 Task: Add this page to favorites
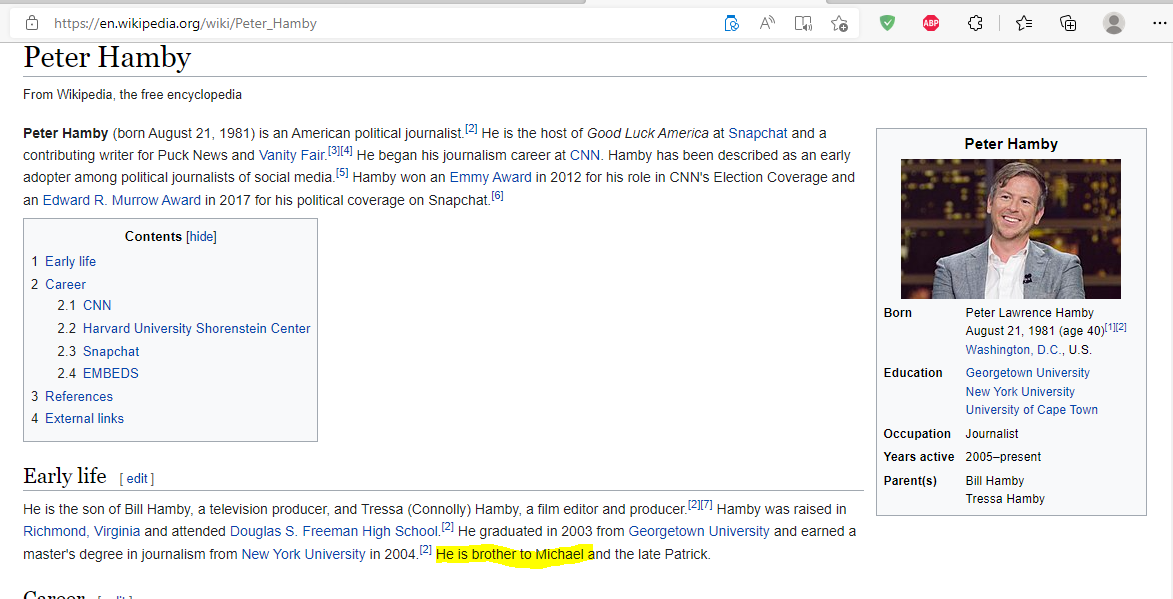coord(840,23)
